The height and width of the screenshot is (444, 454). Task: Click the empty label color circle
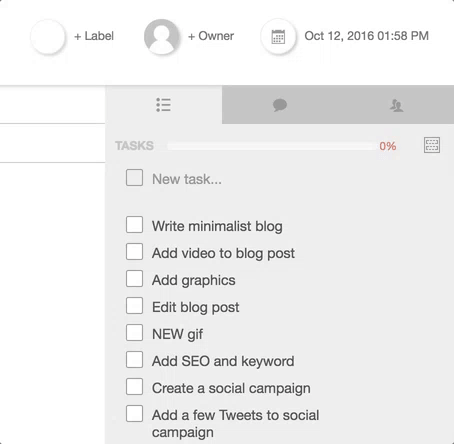tap(48, 36)
